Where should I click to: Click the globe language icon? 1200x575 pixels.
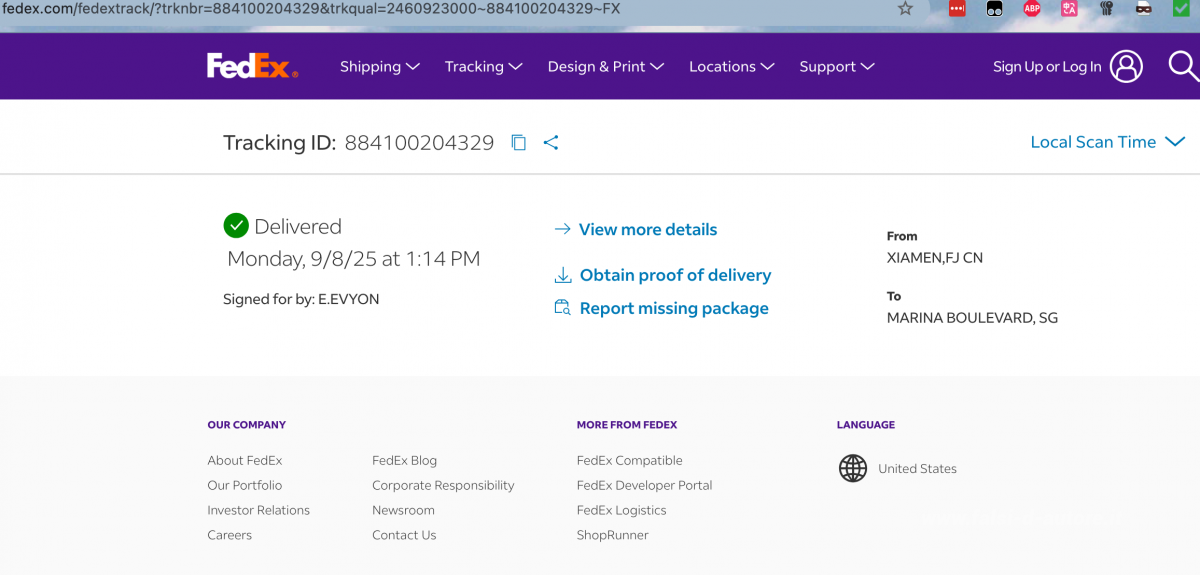tap(853, 468)
